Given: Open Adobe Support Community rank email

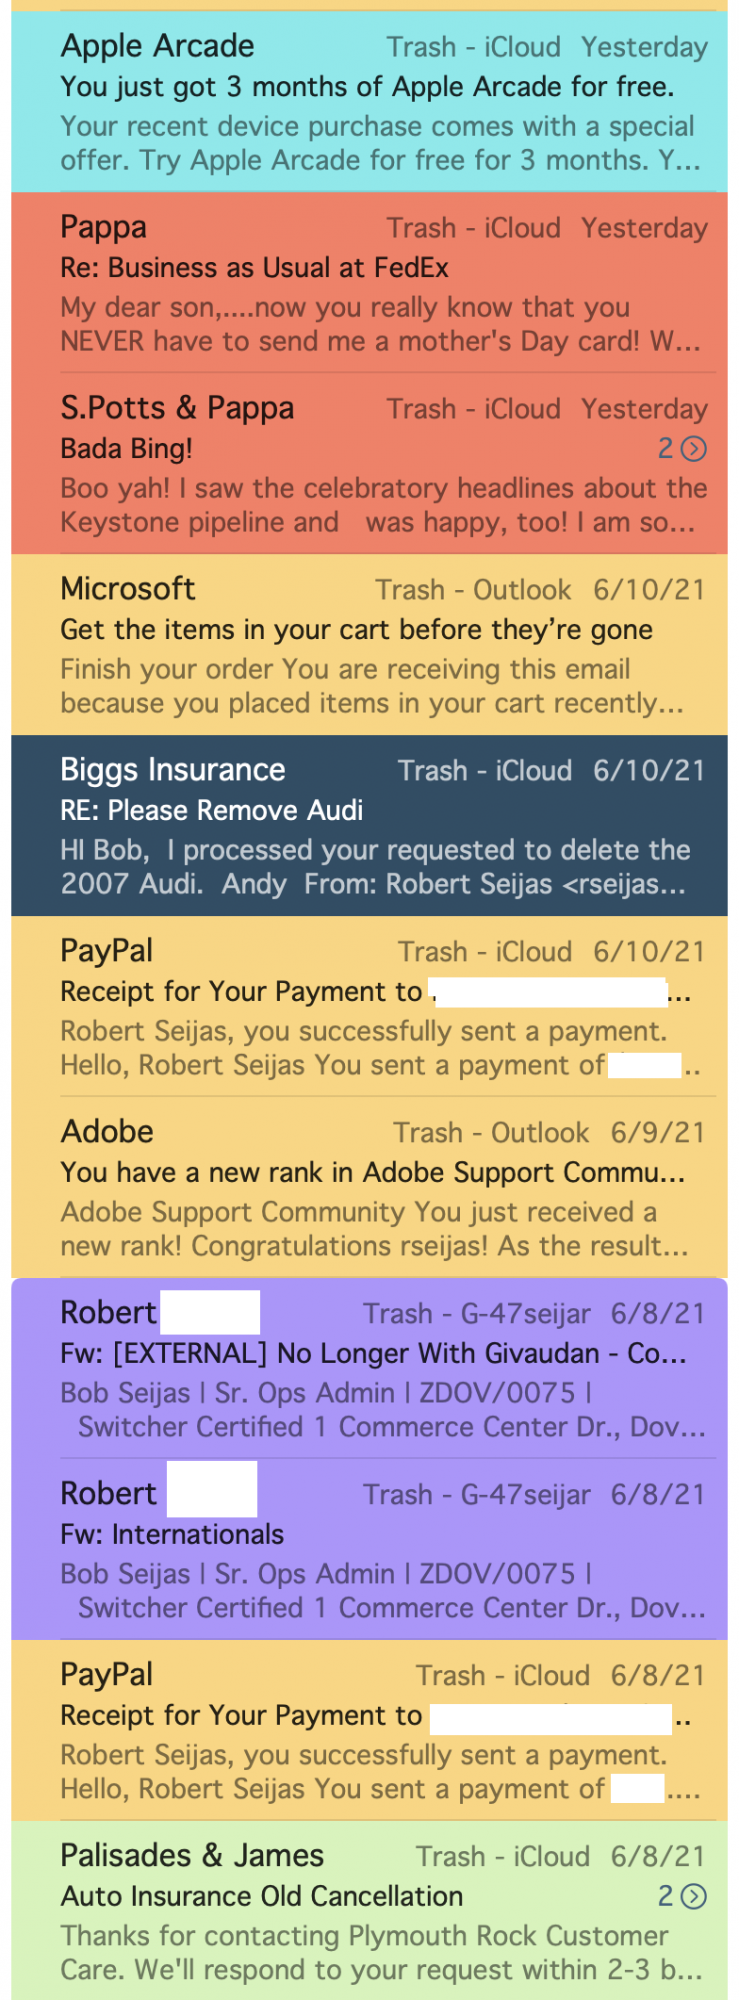Looking at the screenshot, I should click(x=369, y=1188).
